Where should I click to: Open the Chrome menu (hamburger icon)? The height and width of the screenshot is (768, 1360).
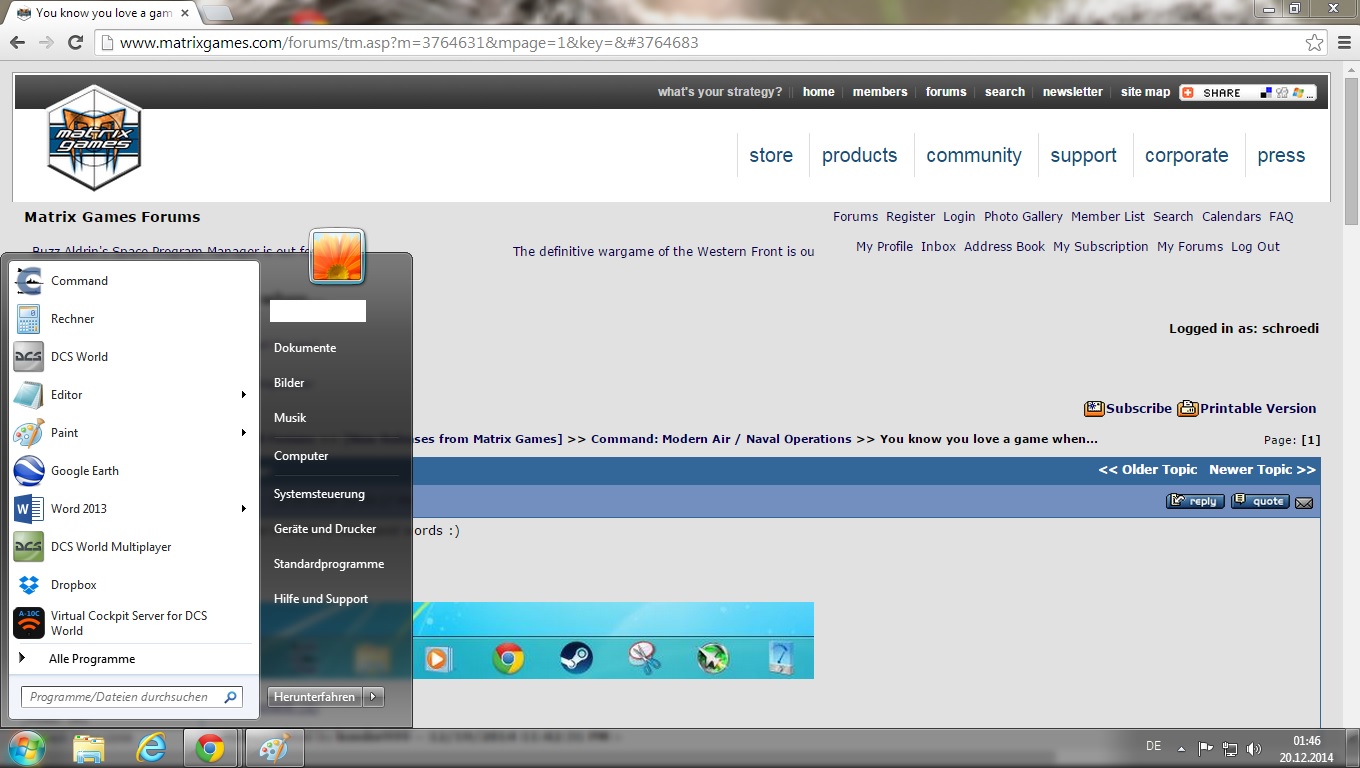(1343, 43)
